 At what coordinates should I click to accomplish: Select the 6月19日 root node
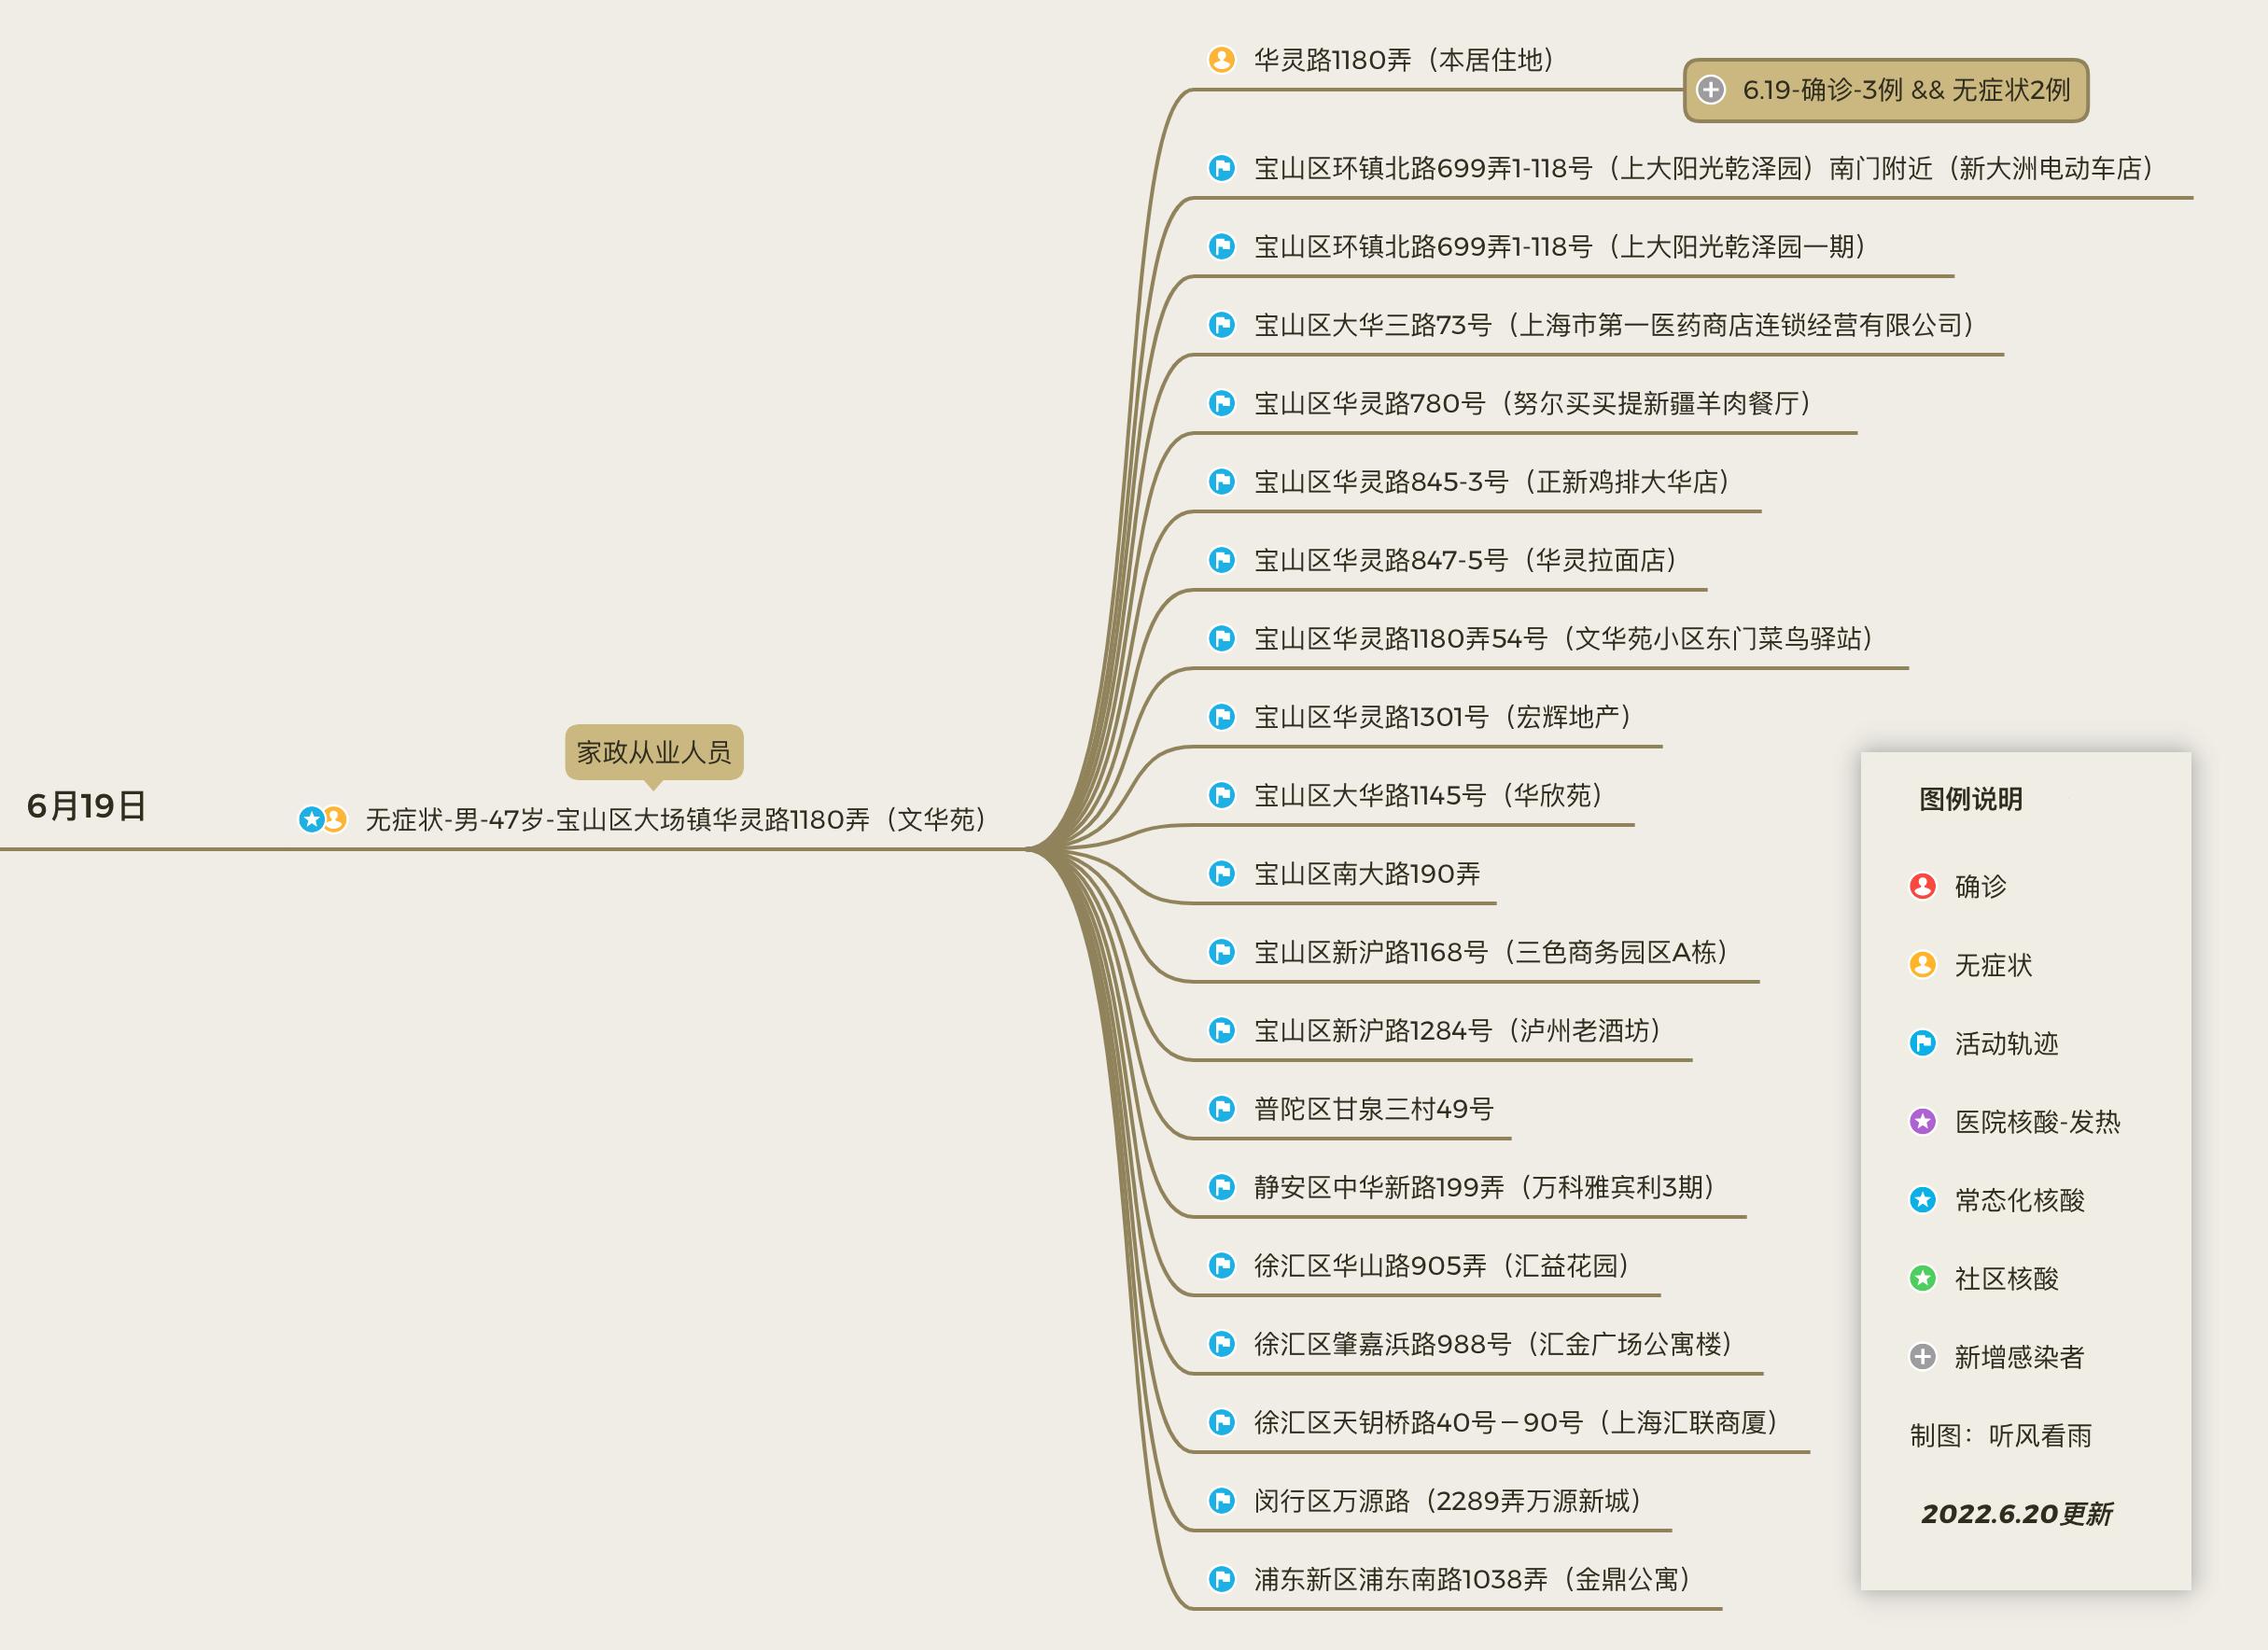coord(87,806)
